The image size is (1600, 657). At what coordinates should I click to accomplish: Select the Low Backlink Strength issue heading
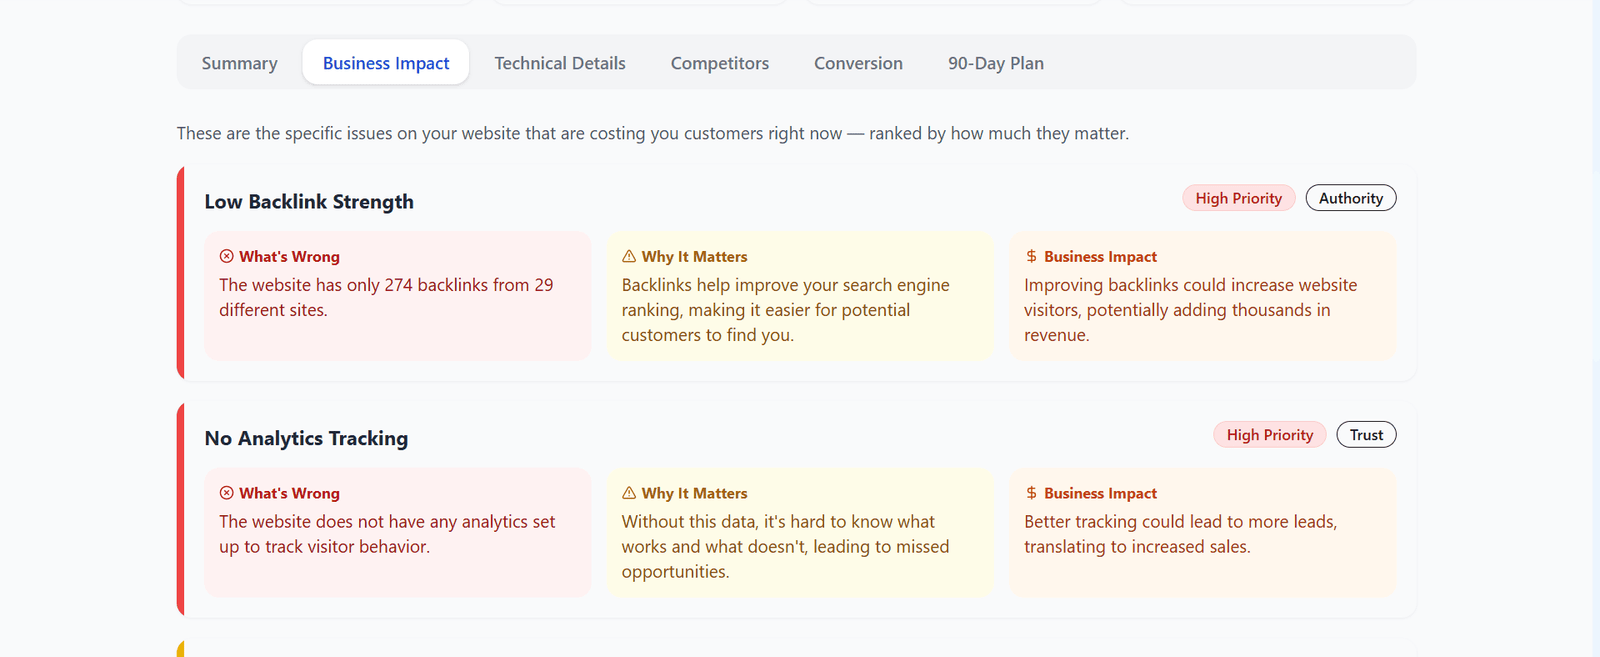click(308, 201)
